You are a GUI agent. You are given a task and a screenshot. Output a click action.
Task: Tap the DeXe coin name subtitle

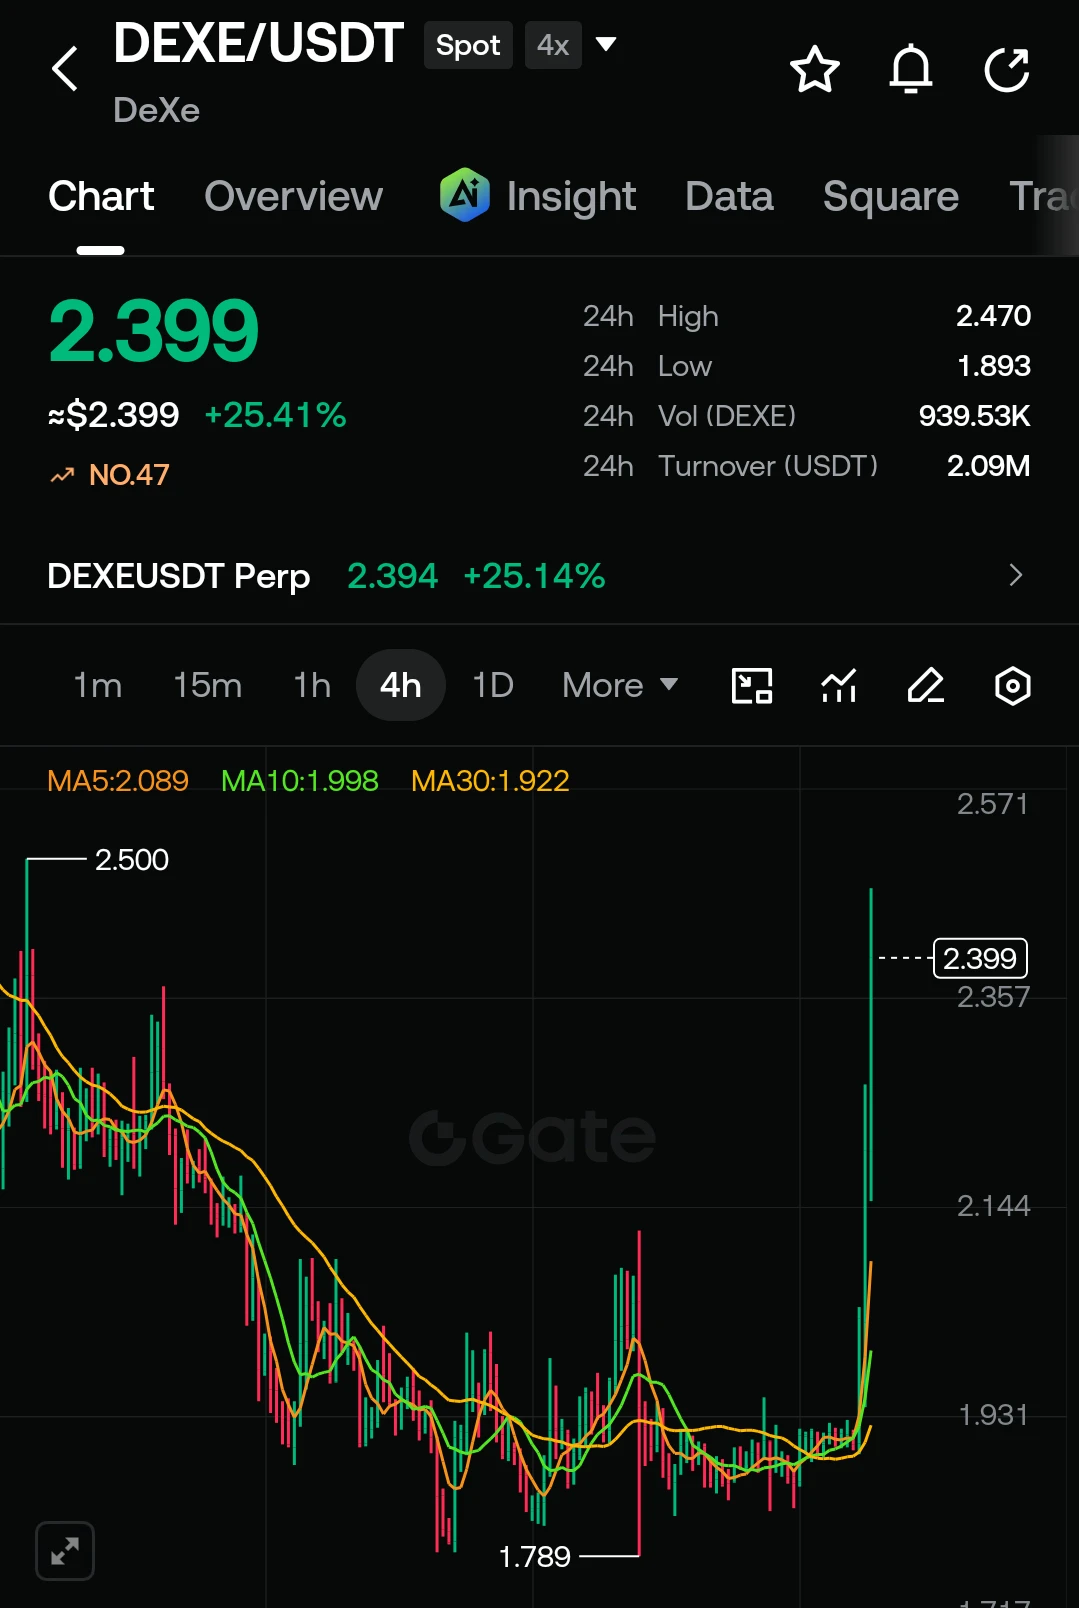(x=156, y=110)
